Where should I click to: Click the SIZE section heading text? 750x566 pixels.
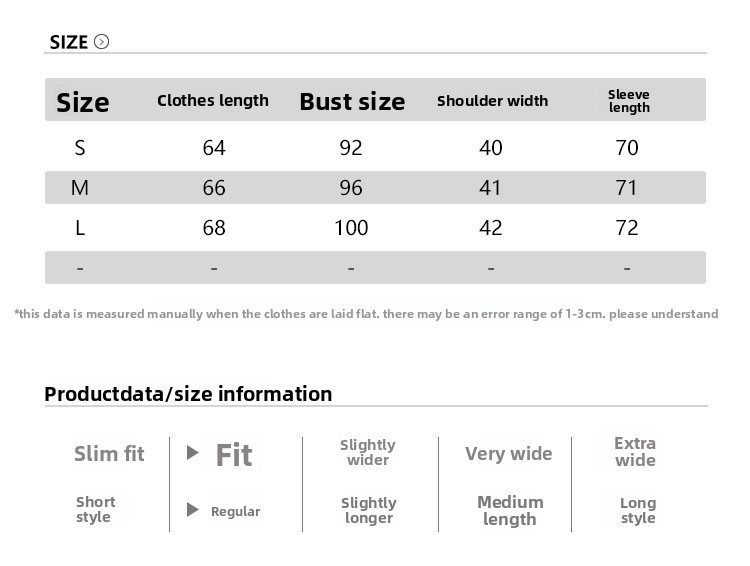click(69, 42)
